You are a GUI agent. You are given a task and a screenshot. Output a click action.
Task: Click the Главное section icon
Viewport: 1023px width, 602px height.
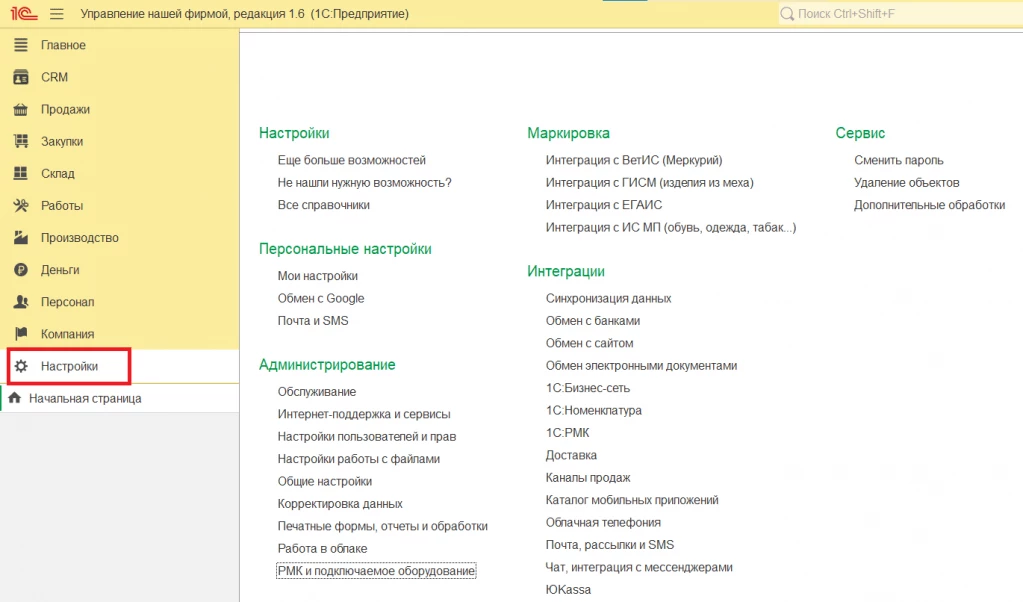coord(21,45)
